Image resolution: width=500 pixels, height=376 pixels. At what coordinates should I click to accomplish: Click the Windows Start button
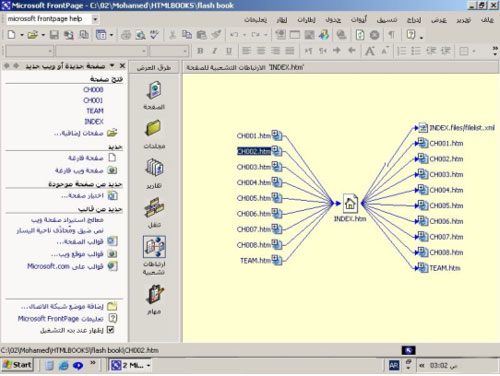pyautogui.click(x=17, y=365)
